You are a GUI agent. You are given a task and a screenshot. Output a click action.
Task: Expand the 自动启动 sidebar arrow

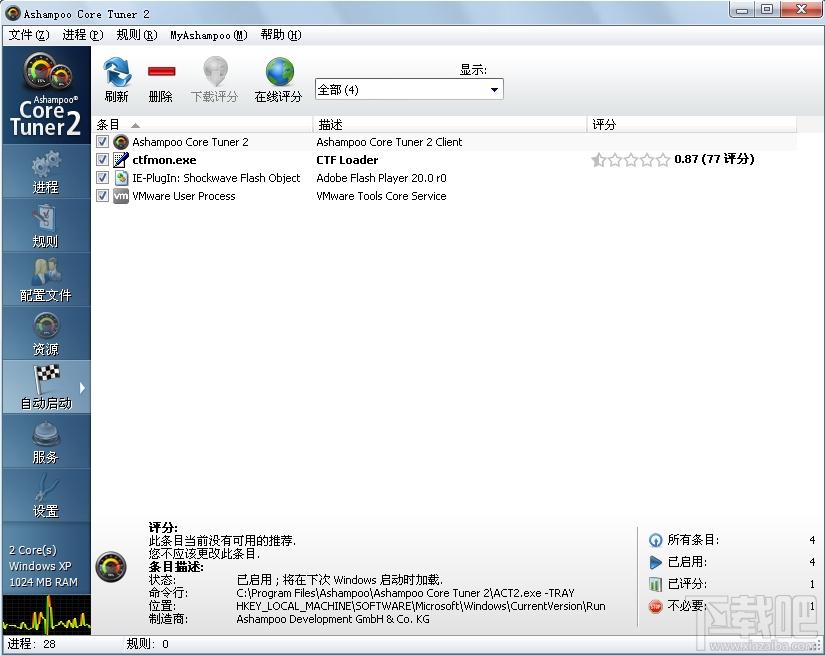(83, 388)
